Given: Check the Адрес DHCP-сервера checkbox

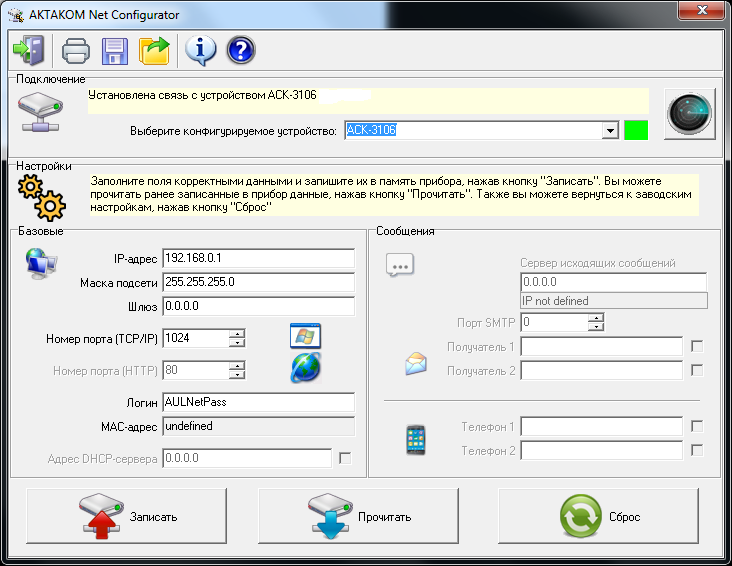Looking at the screenshot, I should [345, 458].
